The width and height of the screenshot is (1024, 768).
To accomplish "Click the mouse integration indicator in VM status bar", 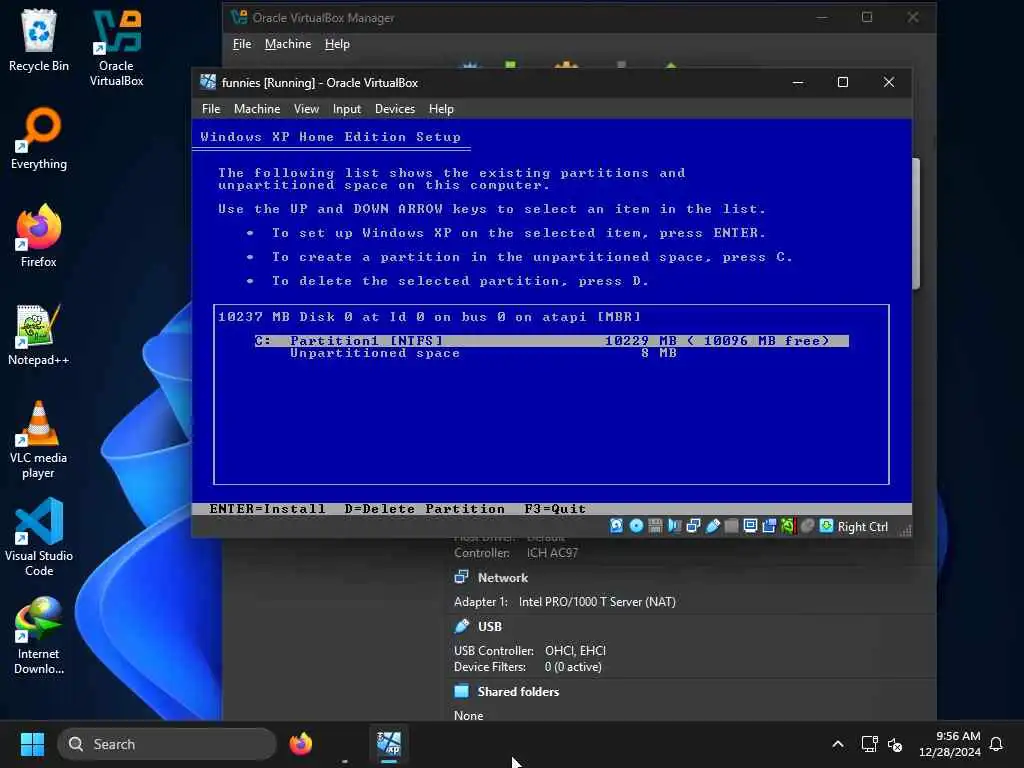I will coord(807,526).
